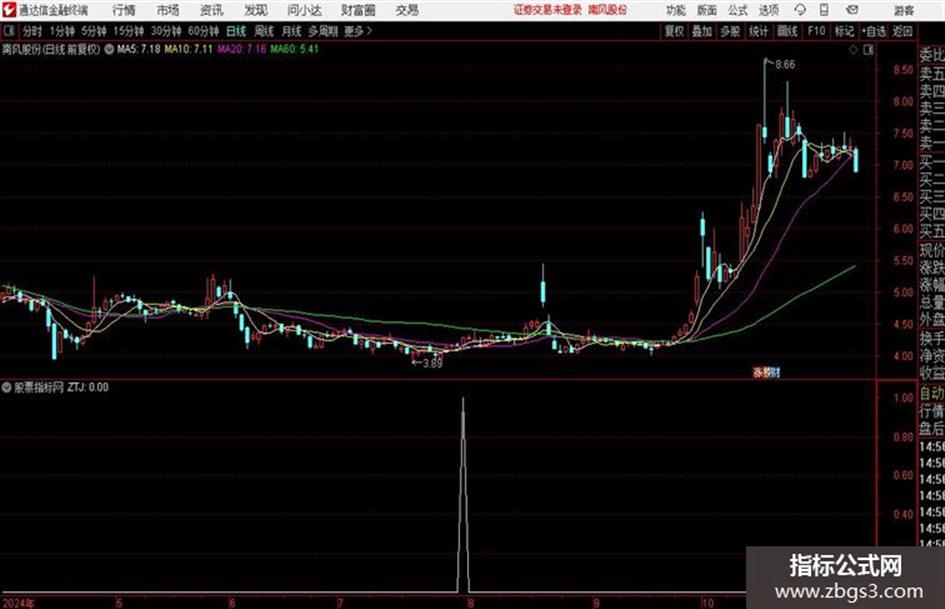This screenshot has height=609, width=945.
Task: Open the main chart indicator dropdown arrow
Action: coord(109,49)
